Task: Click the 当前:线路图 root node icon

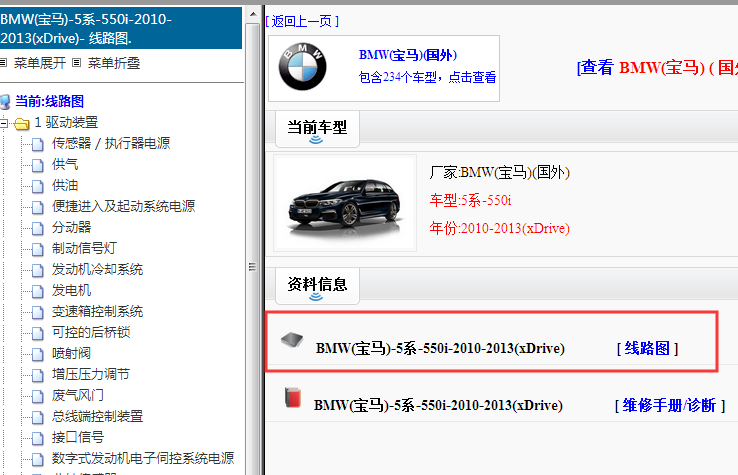Action: pos(5,102)
